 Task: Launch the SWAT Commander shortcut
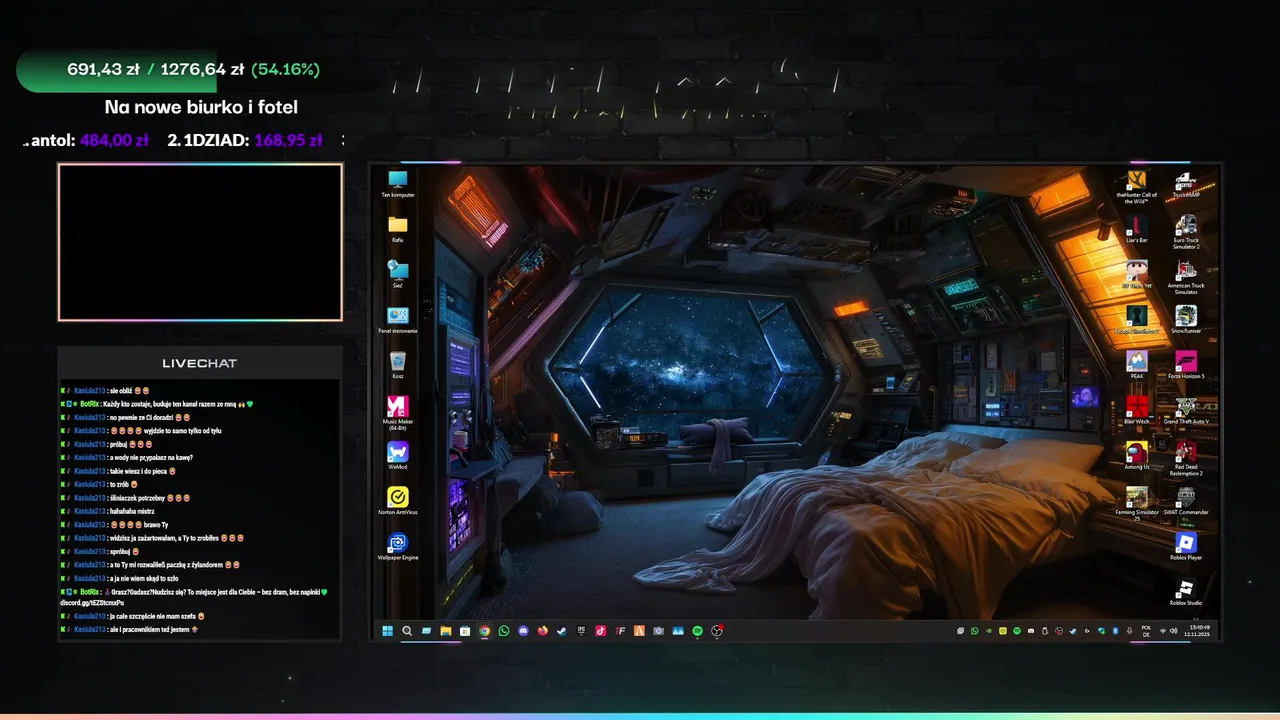[1186, 500]
